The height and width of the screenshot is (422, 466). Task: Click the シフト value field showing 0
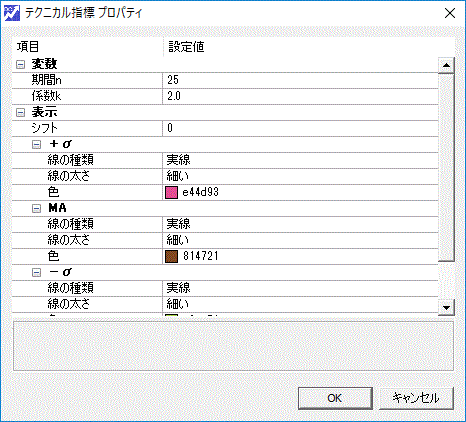pyautogui.click(x=300, y=128)
